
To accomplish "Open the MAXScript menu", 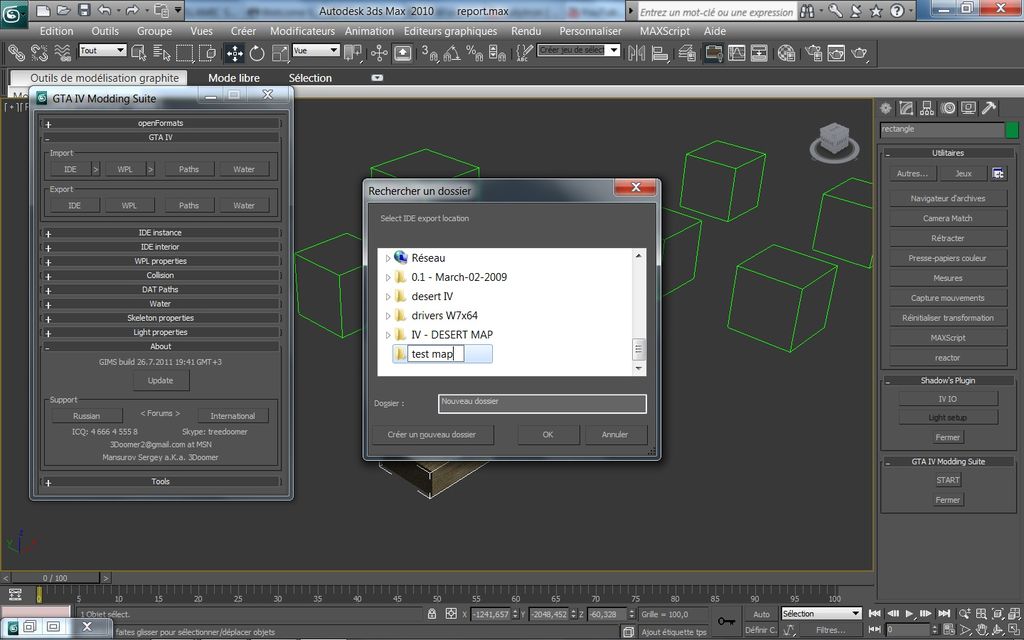I will coord(665,31).
